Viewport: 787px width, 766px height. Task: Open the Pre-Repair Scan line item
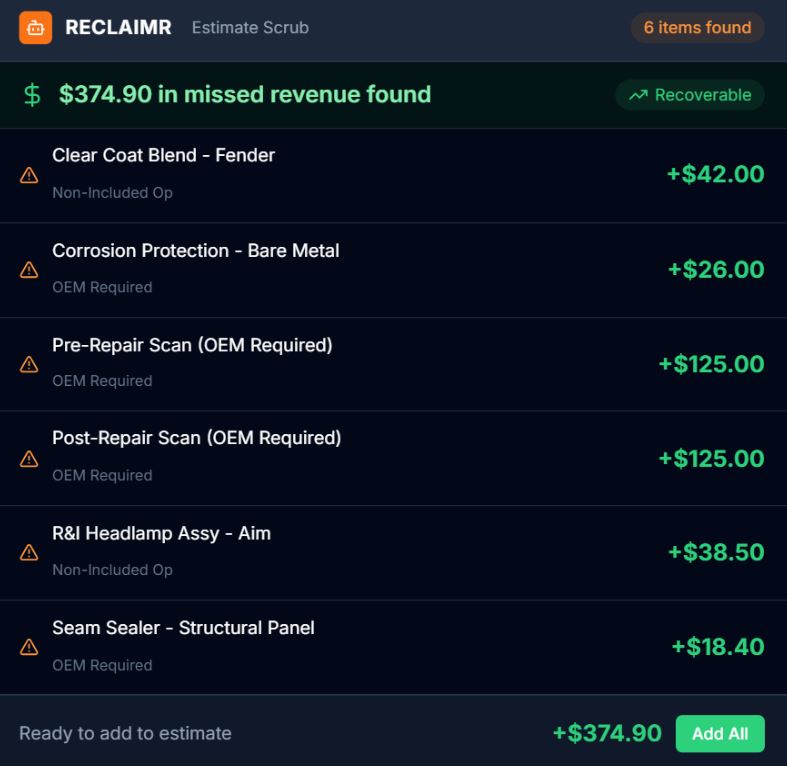(192, 345)
